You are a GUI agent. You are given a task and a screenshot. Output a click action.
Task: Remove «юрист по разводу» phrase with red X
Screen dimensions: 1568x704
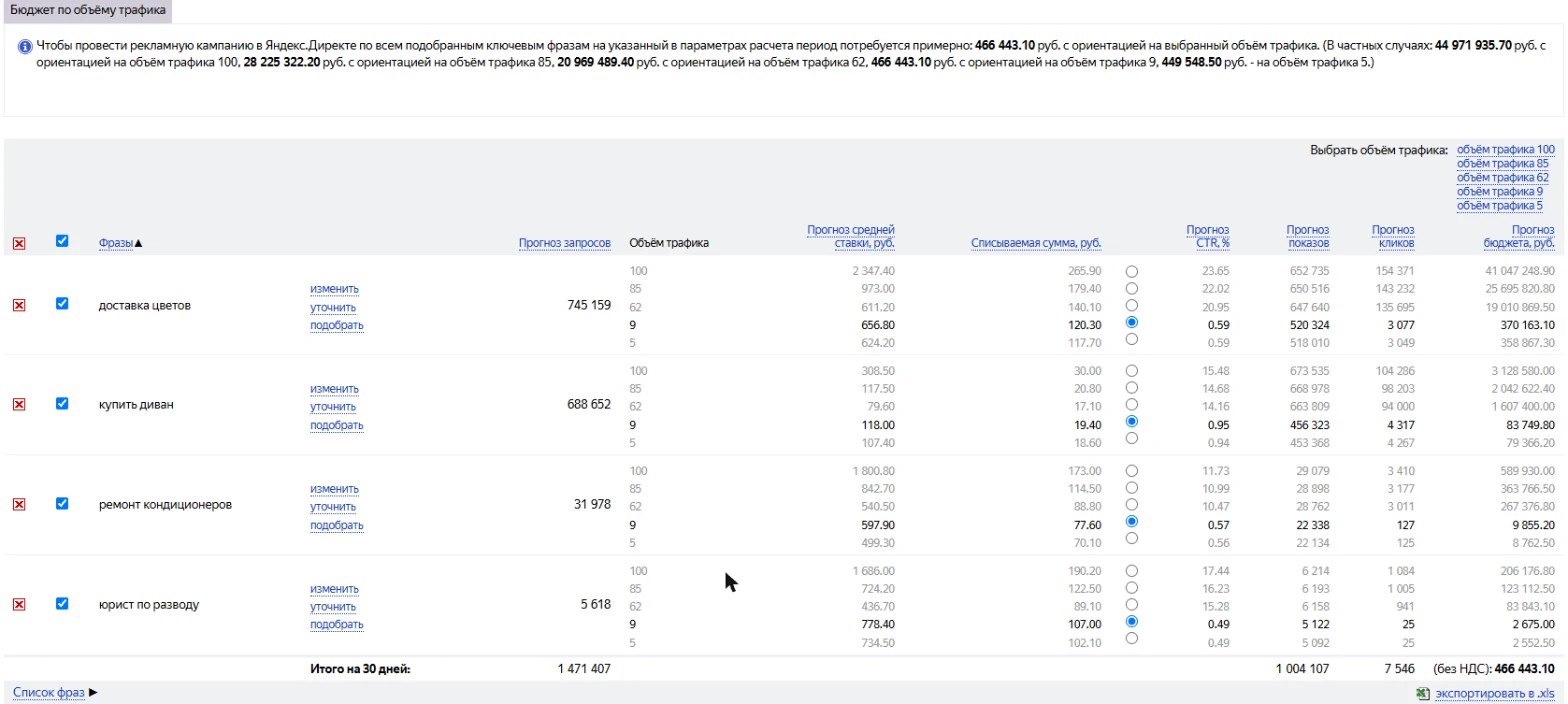19,604
